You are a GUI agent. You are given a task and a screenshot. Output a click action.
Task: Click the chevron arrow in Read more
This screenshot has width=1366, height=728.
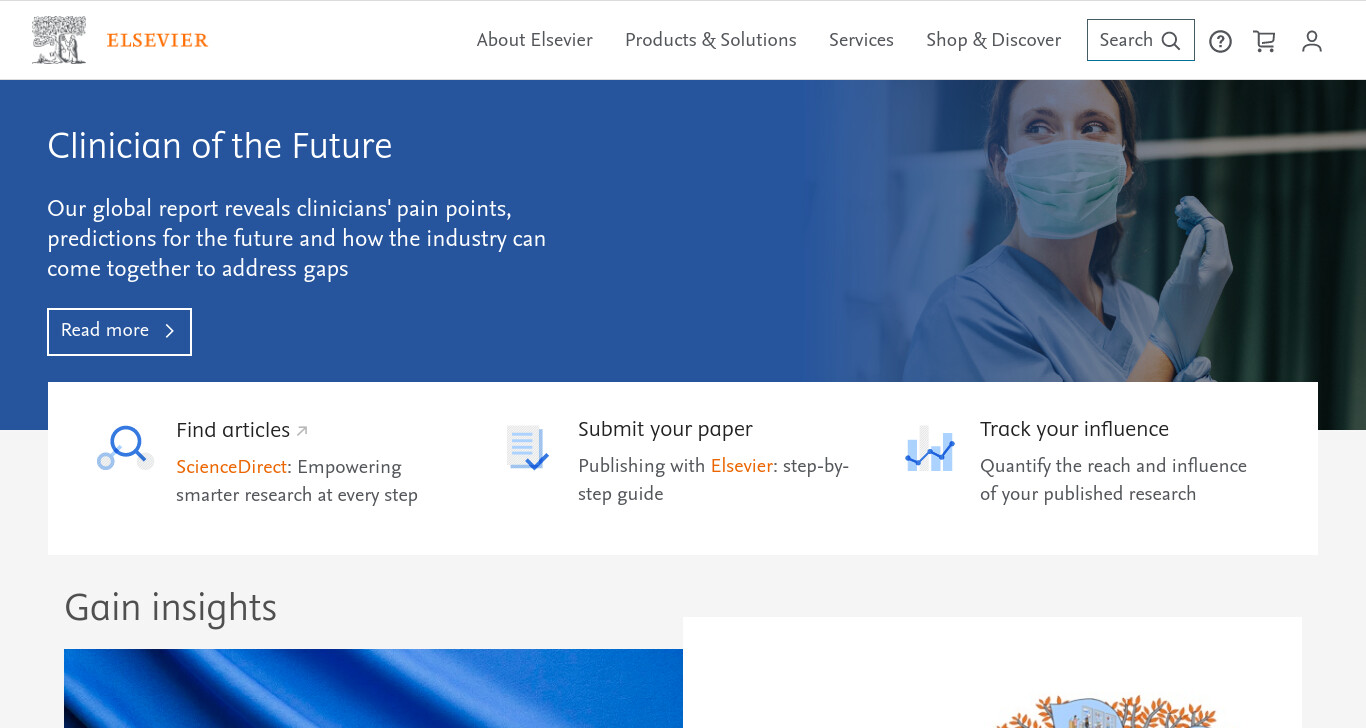tap(169, 331)
